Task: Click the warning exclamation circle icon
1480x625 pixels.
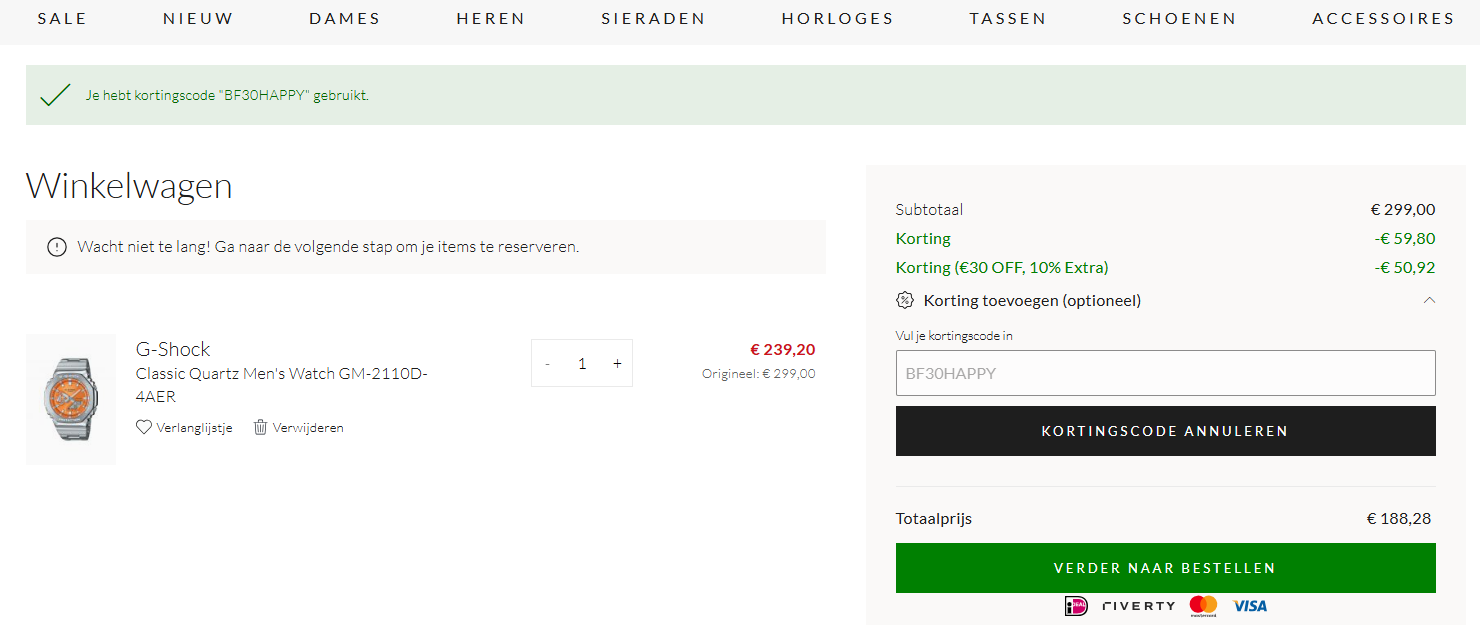Action: coord(57,247)
